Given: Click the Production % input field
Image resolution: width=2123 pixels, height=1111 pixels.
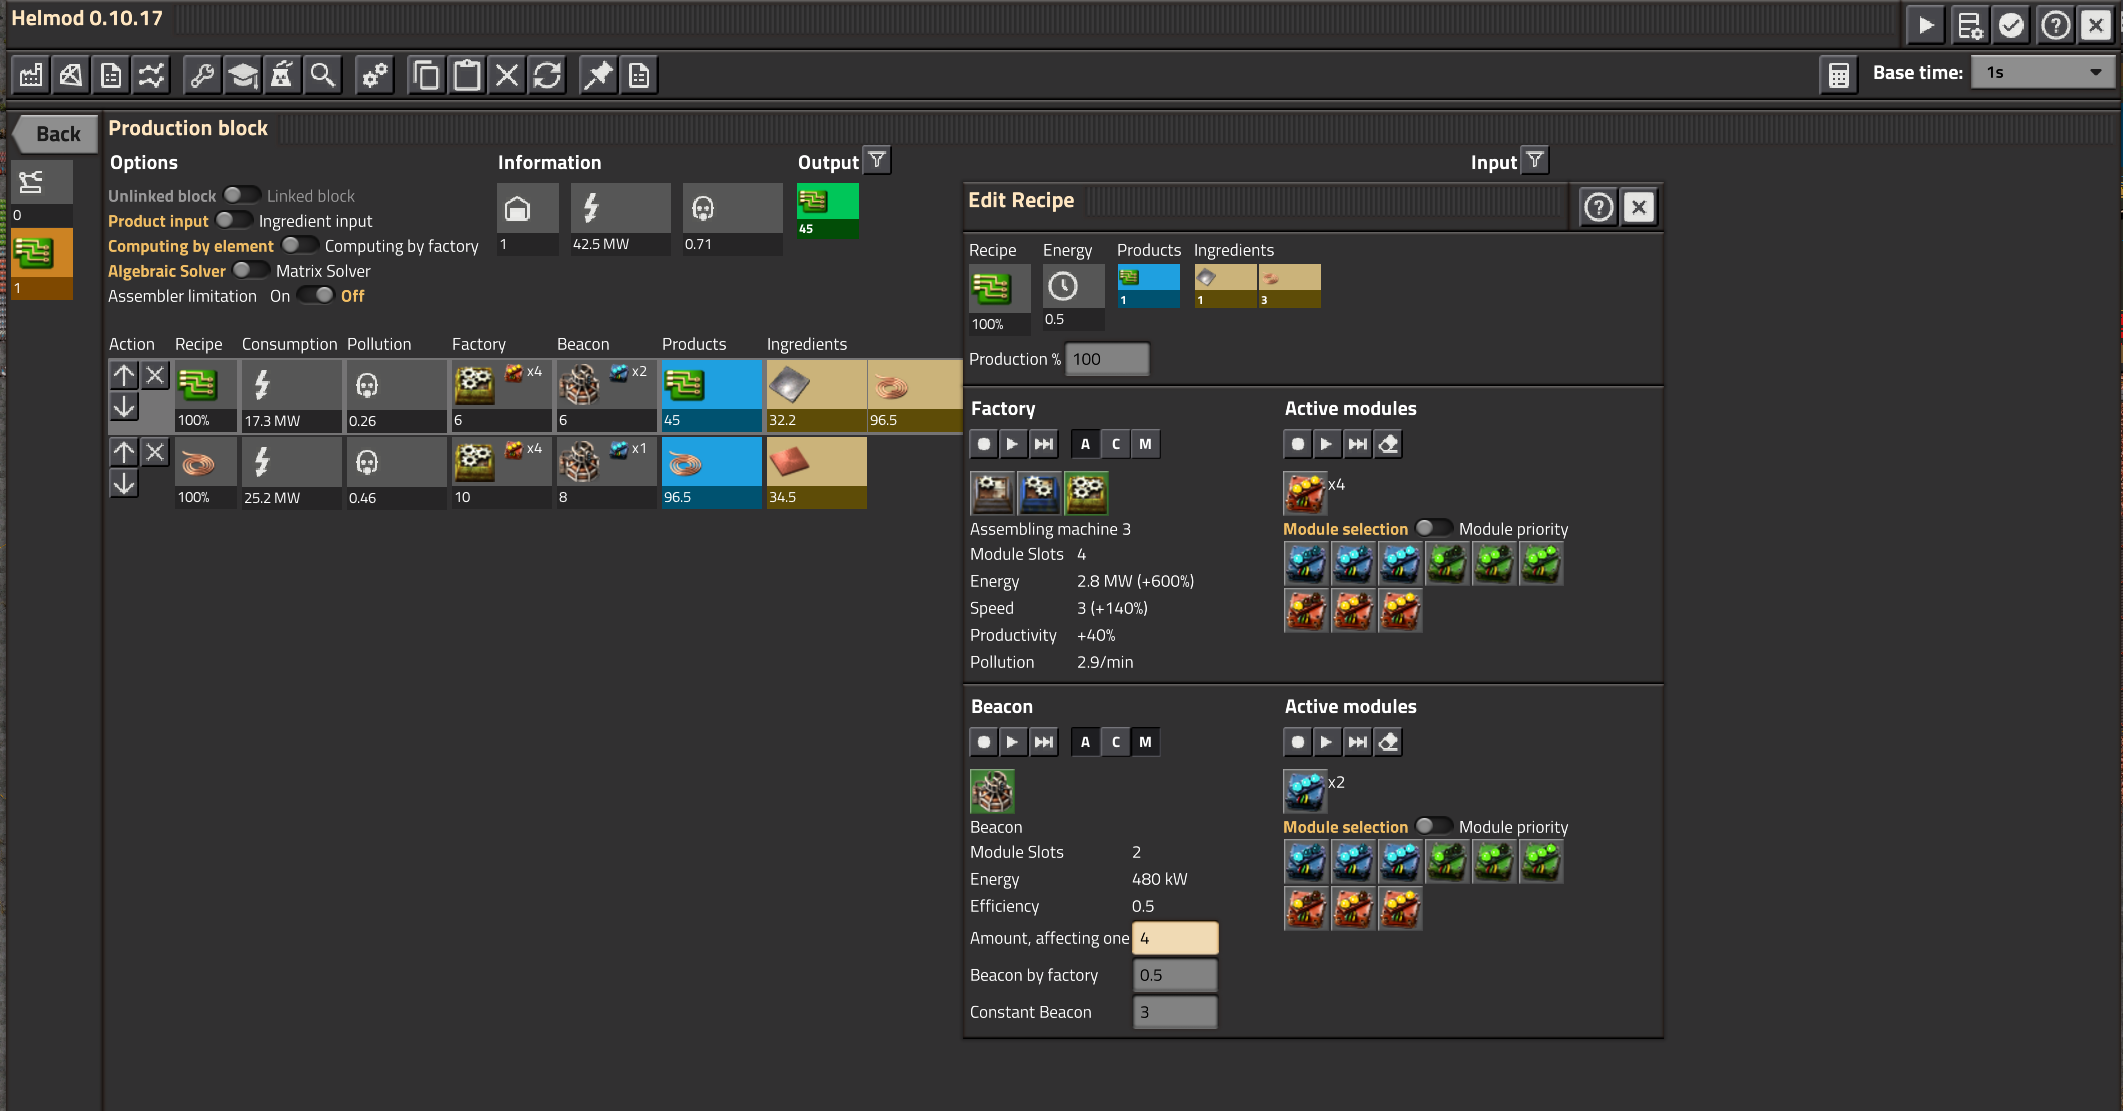Looking at the screenshot, I should (1108, 359).
